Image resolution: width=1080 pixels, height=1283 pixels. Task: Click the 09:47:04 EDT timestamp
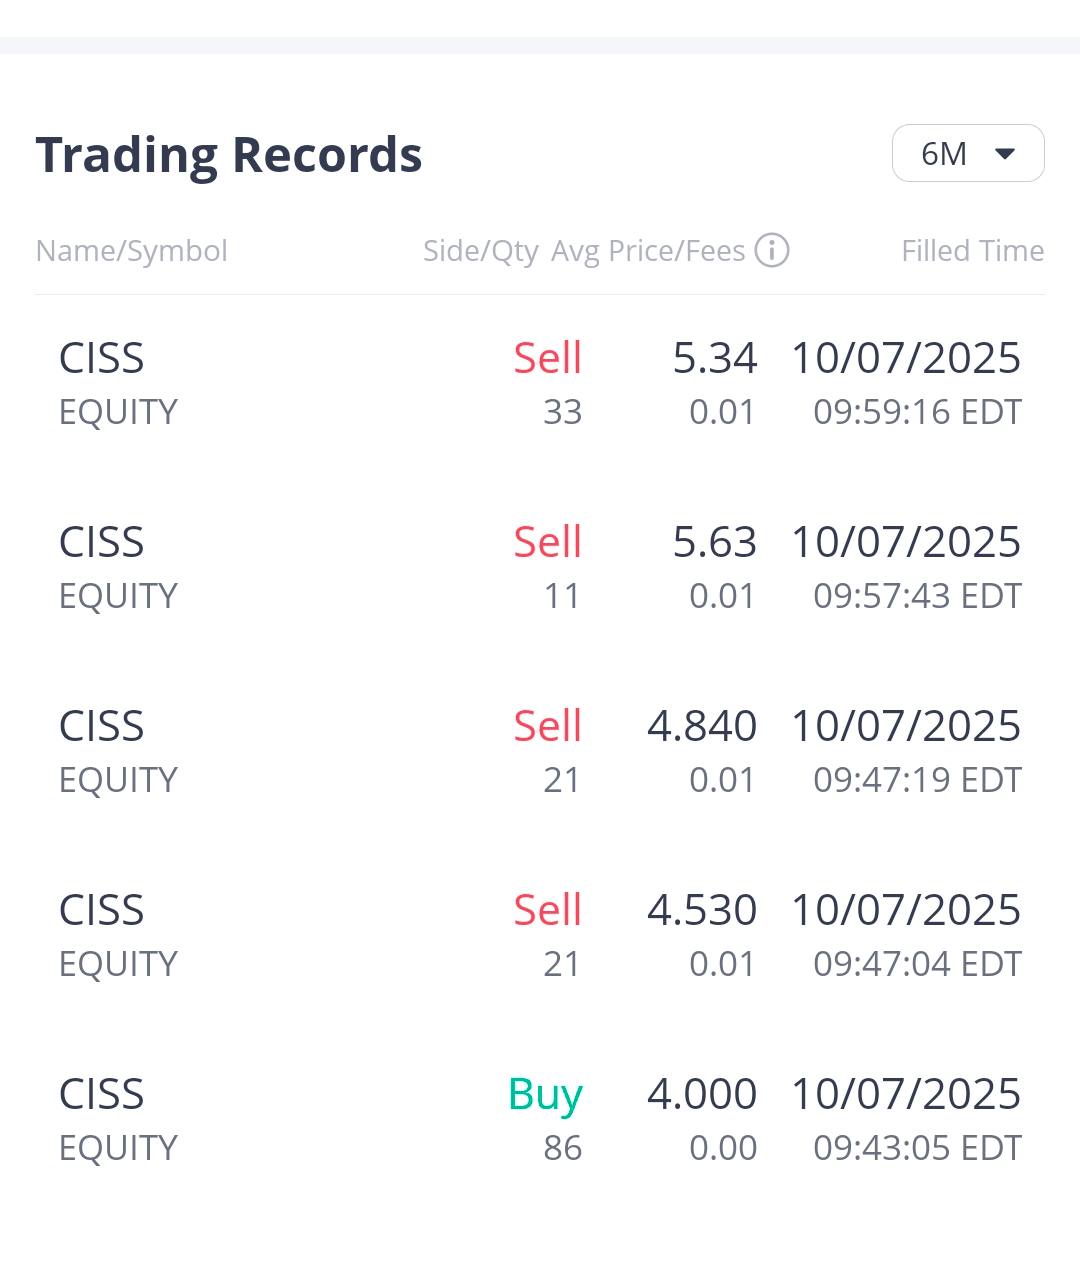pos(917,964)
